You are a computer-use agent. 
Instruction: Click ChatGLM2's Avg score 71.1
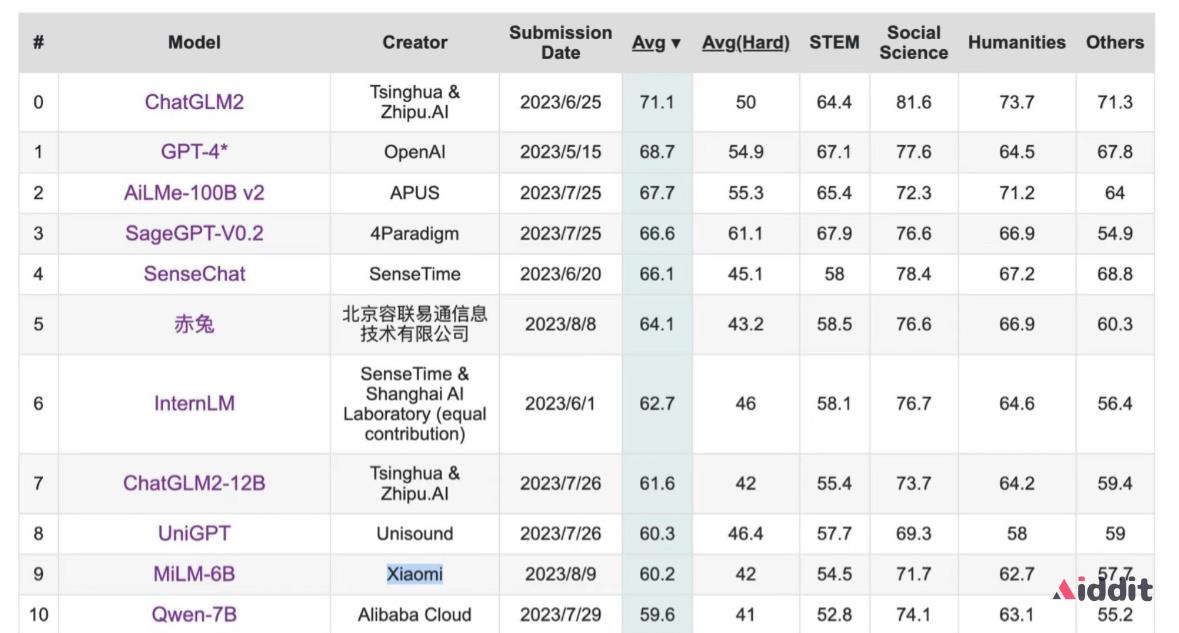(x=656, y=102)
